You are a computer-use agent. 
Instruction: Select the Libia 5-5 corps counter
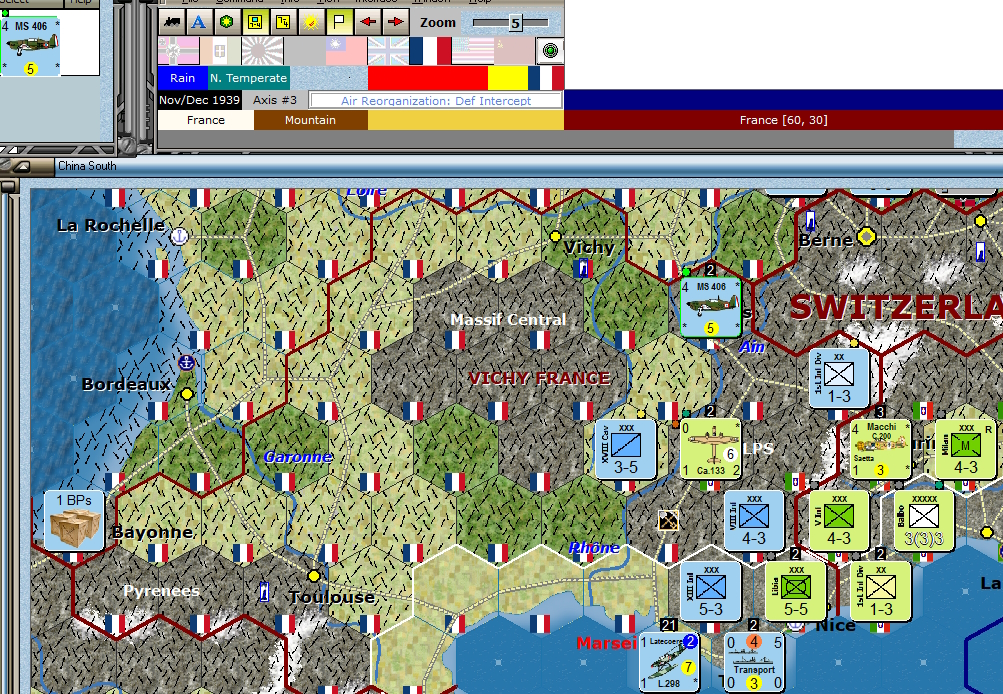click(796, 591)
